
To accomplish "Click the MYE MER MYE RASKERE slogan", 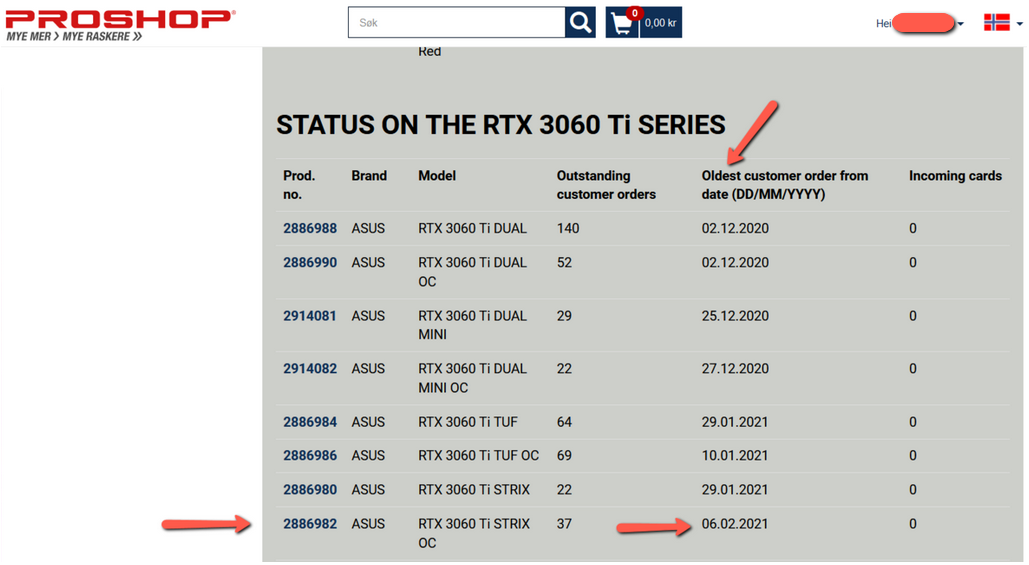I will (x=74, y=37).
